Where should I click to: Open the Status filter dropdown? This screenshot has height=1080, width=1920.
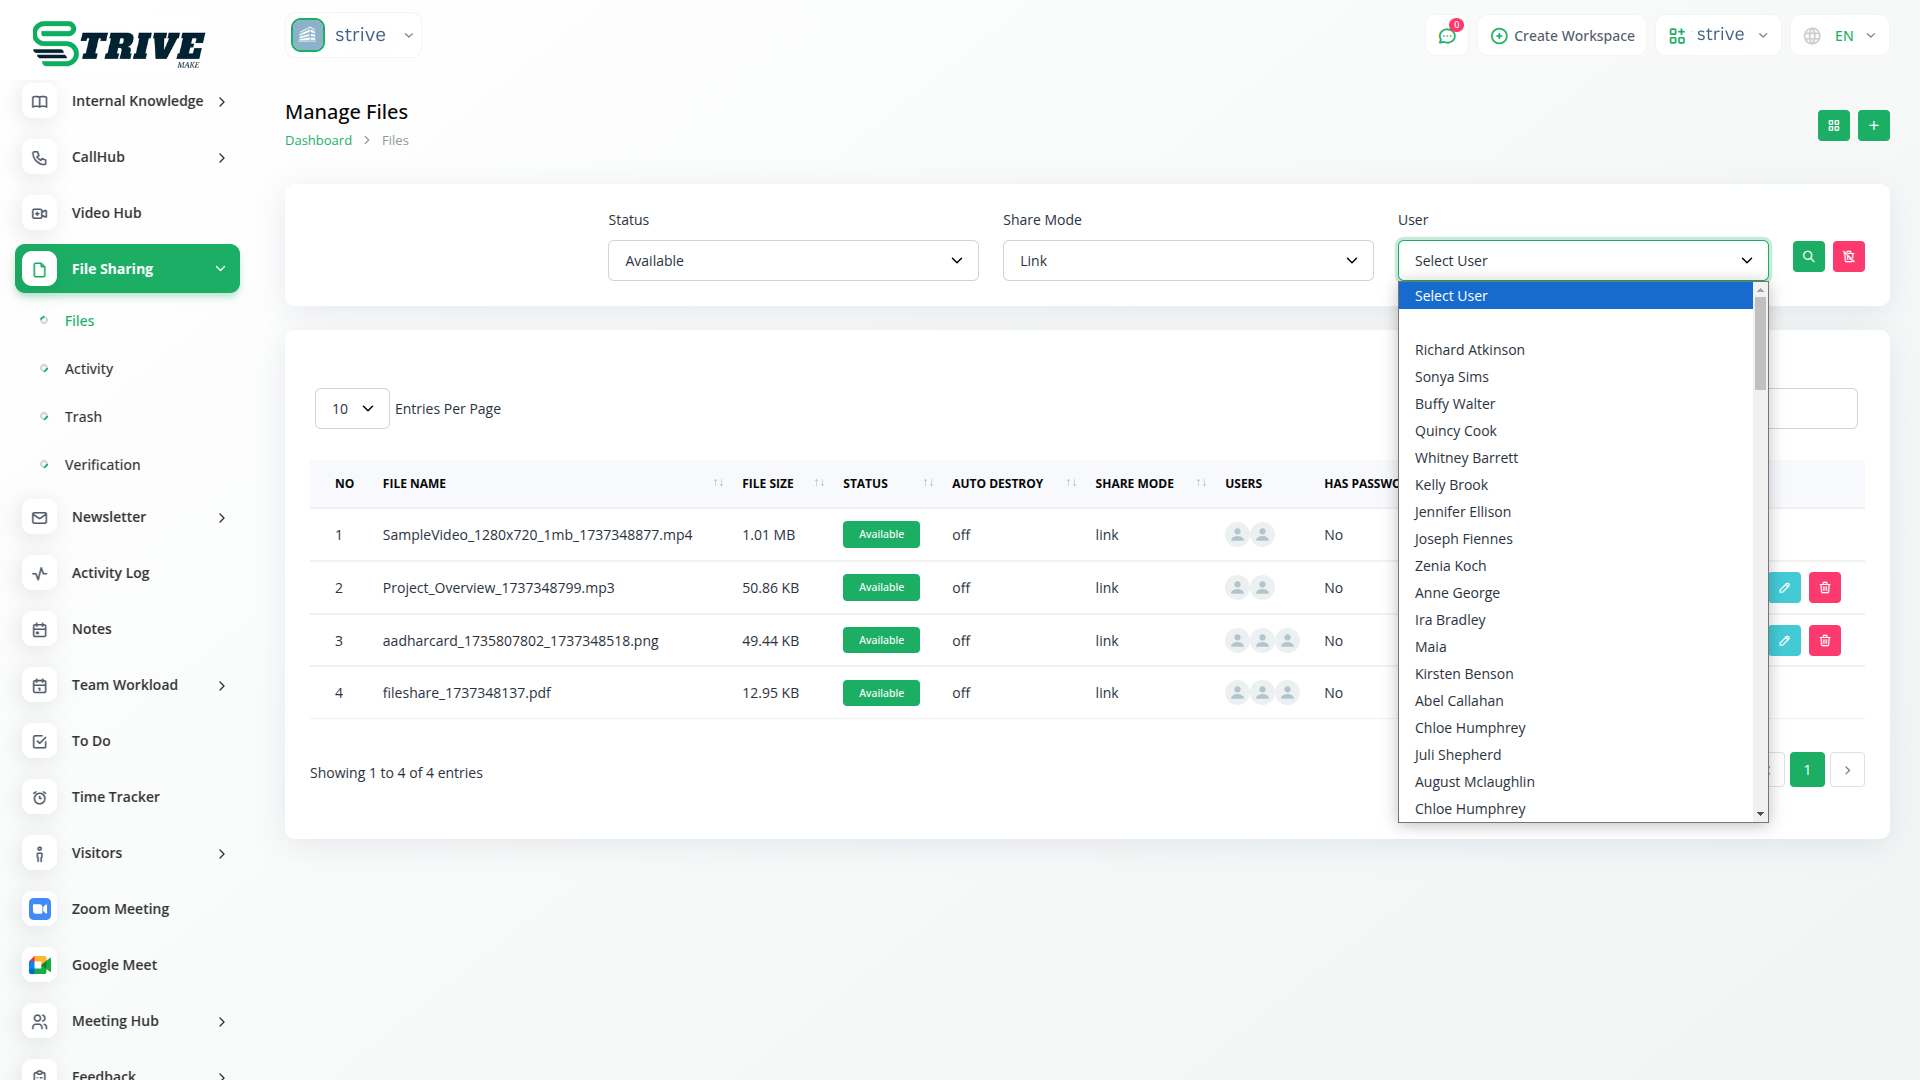[792, 261]
